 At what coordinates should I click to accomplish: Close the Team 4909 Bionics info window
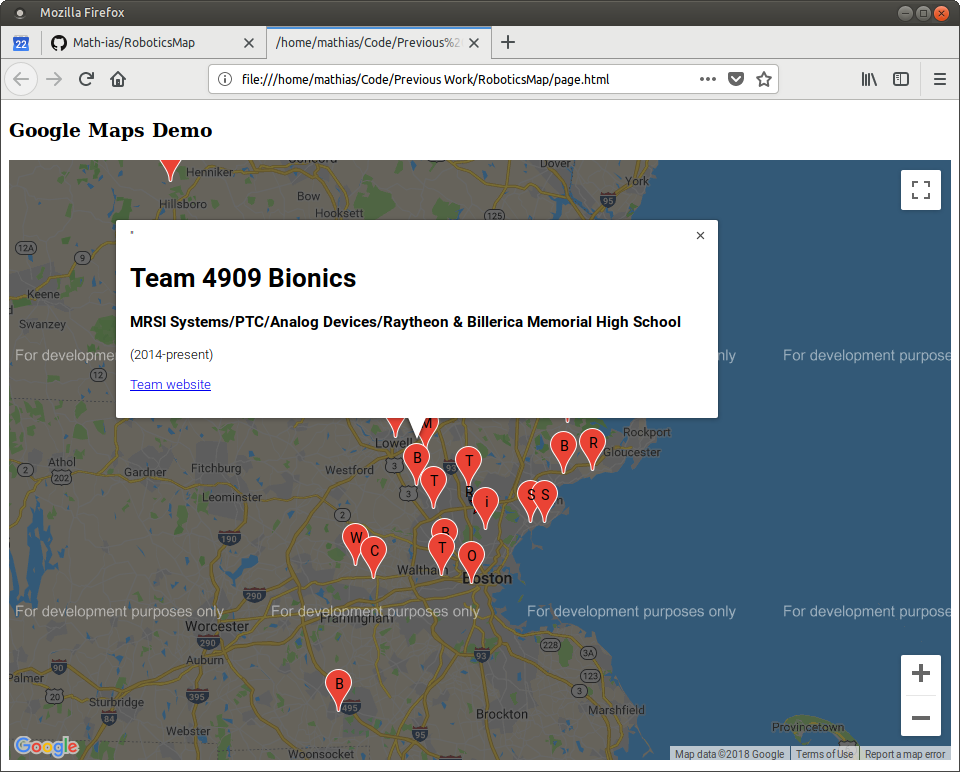pos(700,236)
